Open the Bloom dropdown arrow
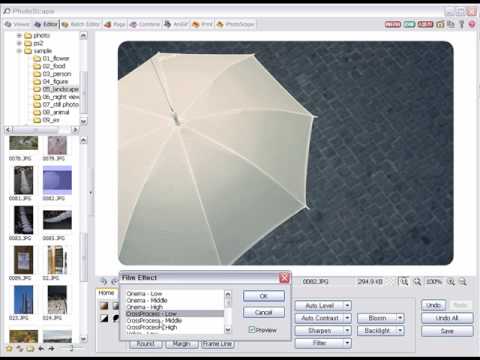The width and height of the screenshot is (480, 360). point(400,318)
